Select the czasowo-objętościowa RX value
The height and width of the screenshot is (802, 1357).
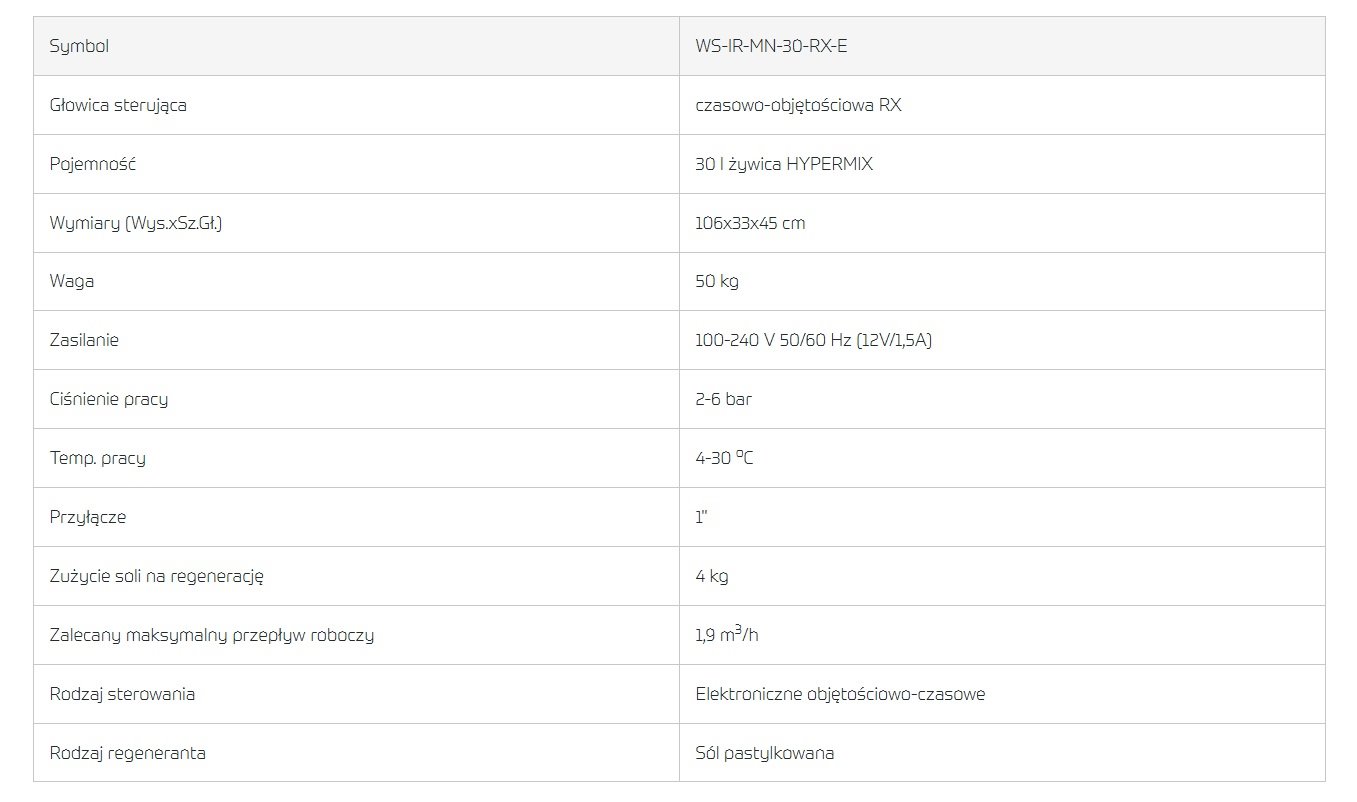[798, 105]
